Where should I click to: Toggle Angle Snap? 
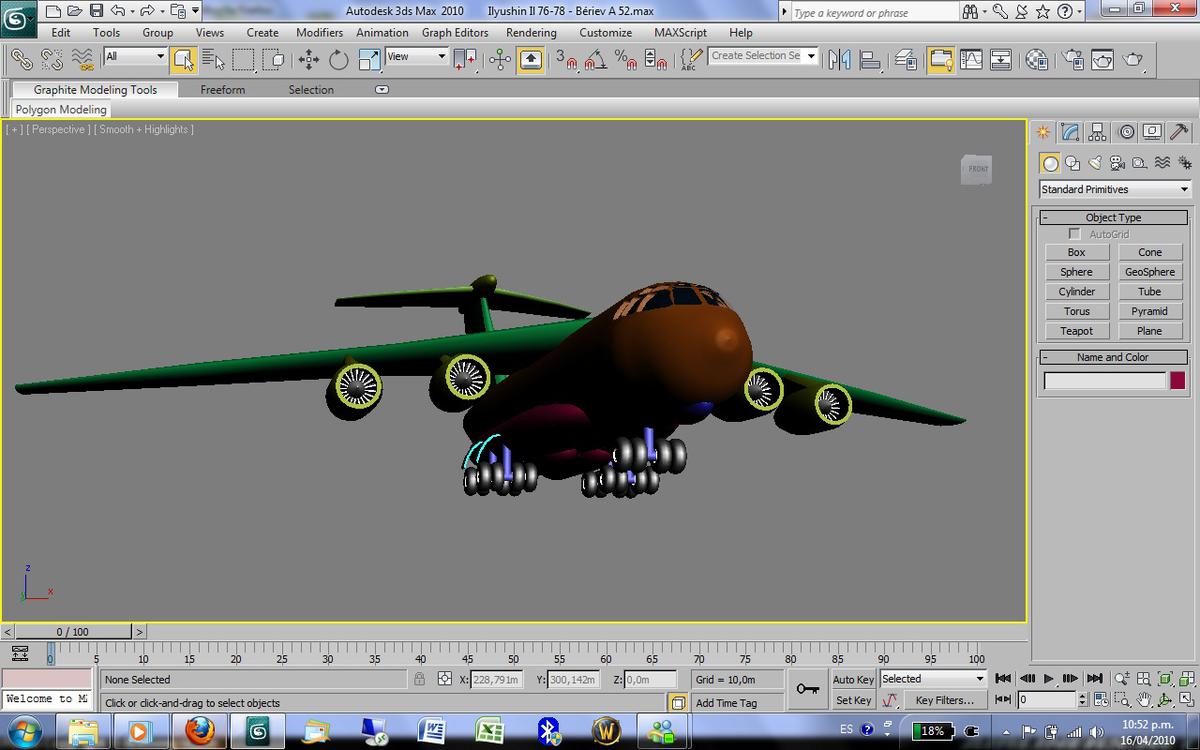(596, 60)
